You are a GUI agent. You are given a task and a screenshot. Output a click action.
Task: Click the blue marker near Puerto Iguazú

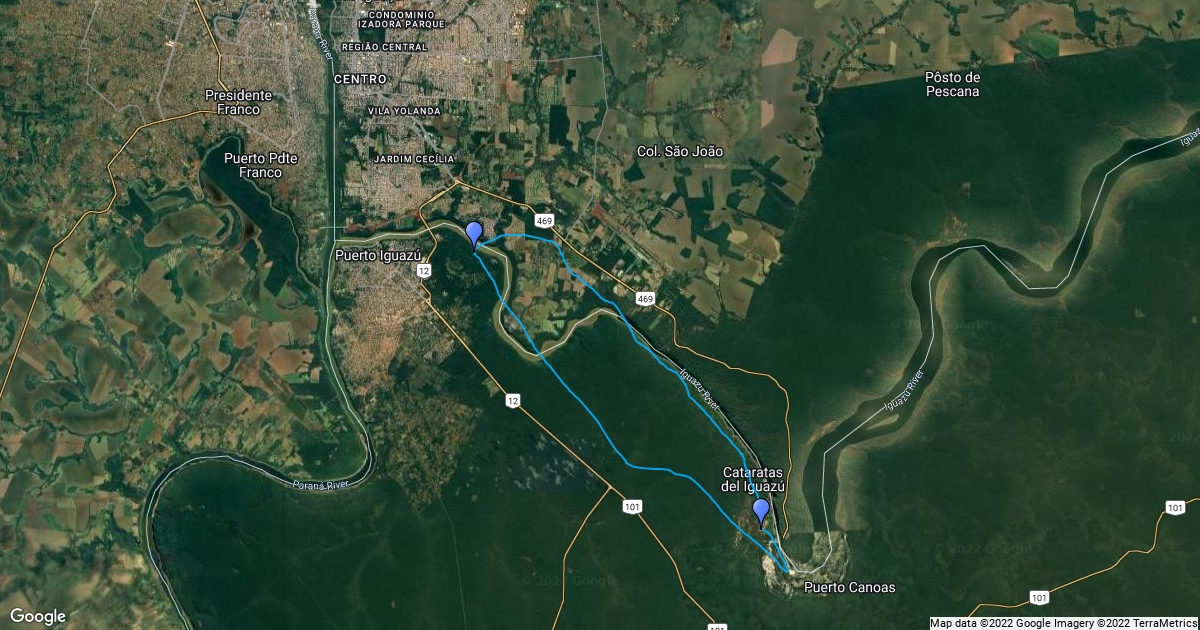tap(474, 236)
